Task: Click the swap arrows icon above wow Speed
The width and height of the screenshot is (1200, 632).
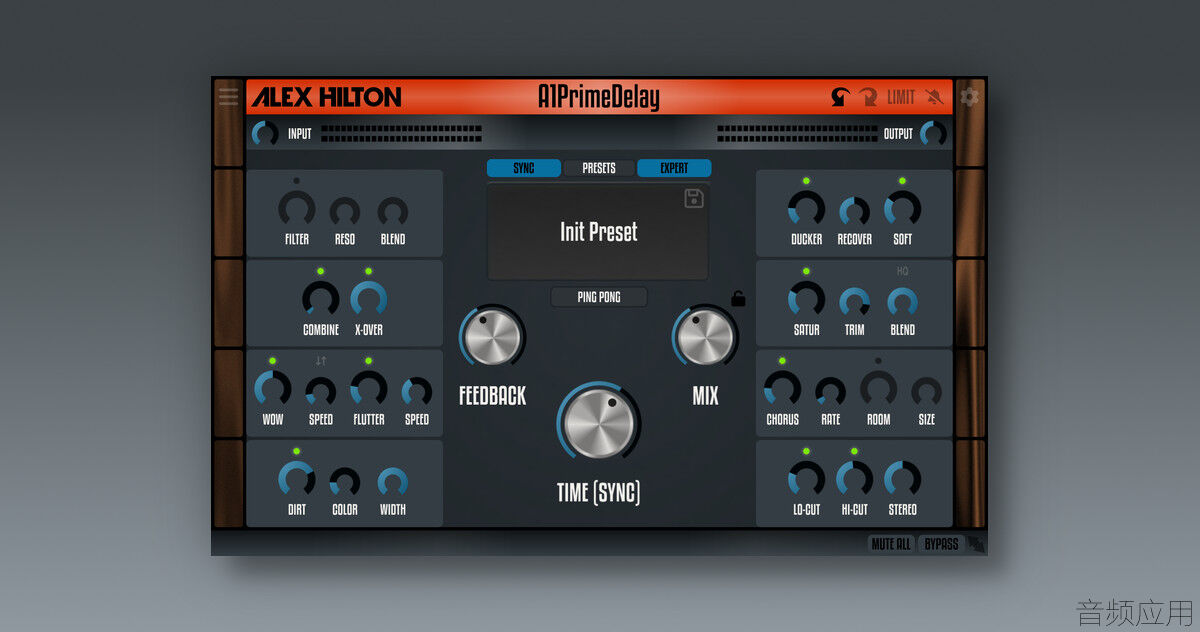Action: (321, 361)
